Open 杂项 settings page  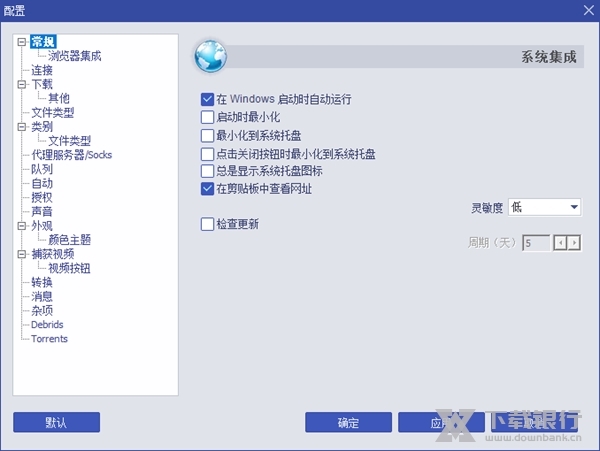pos(42,311)
